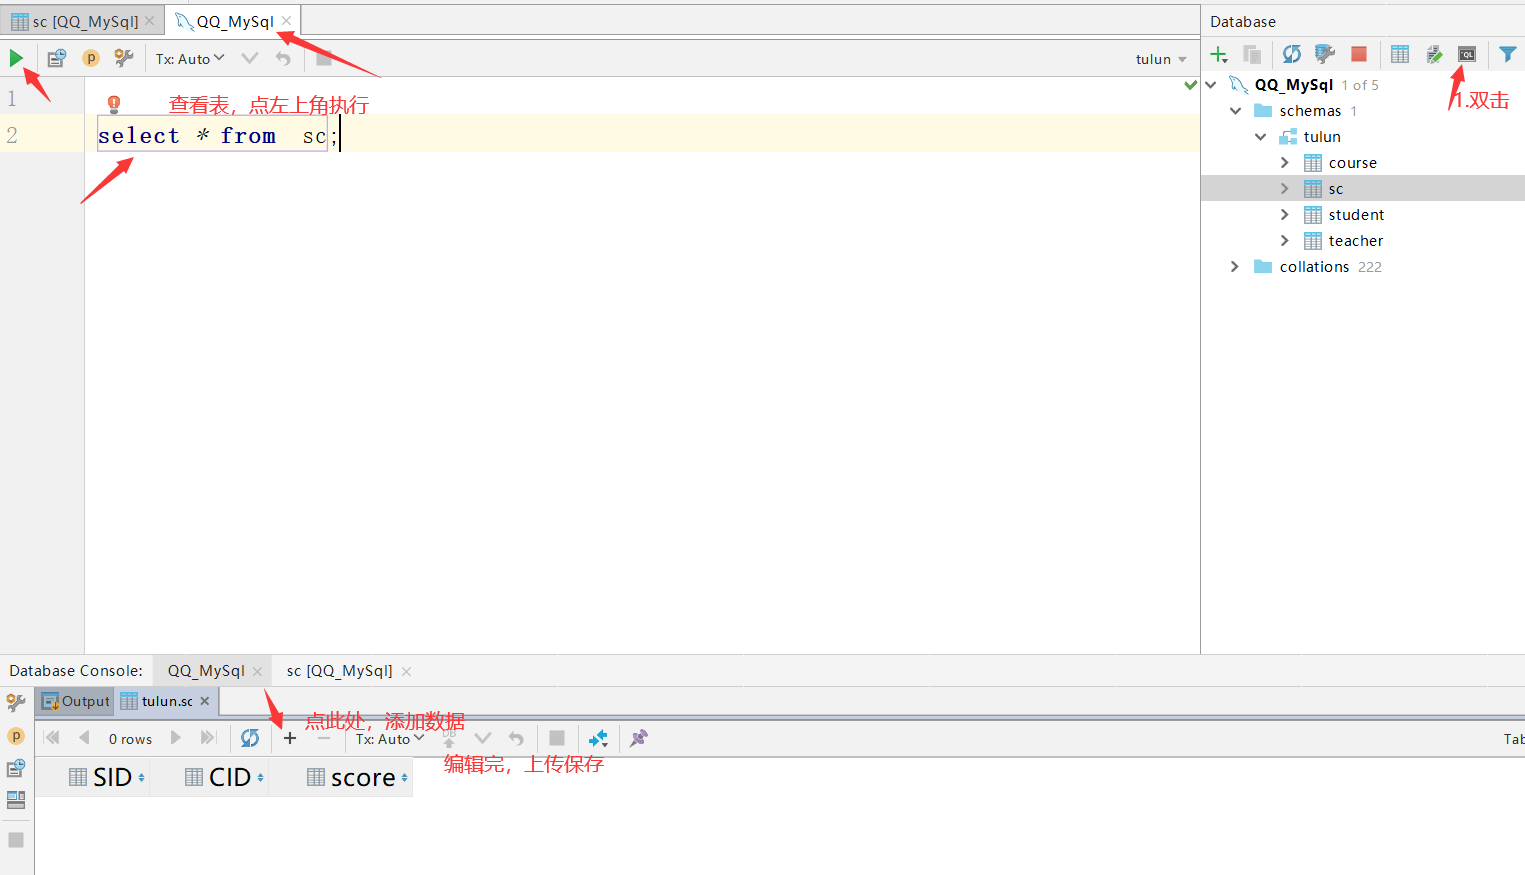Click the Jump to Query Console icon
This screenshot has width=1525, height=875.
point(1467,54)
